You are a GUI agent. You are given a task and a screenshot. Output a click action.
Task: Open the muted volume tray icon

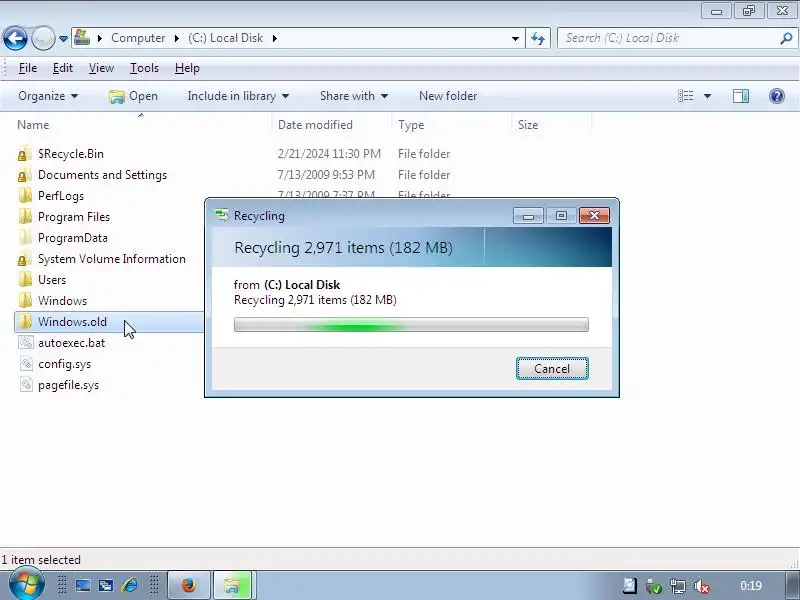pos(702,586)
